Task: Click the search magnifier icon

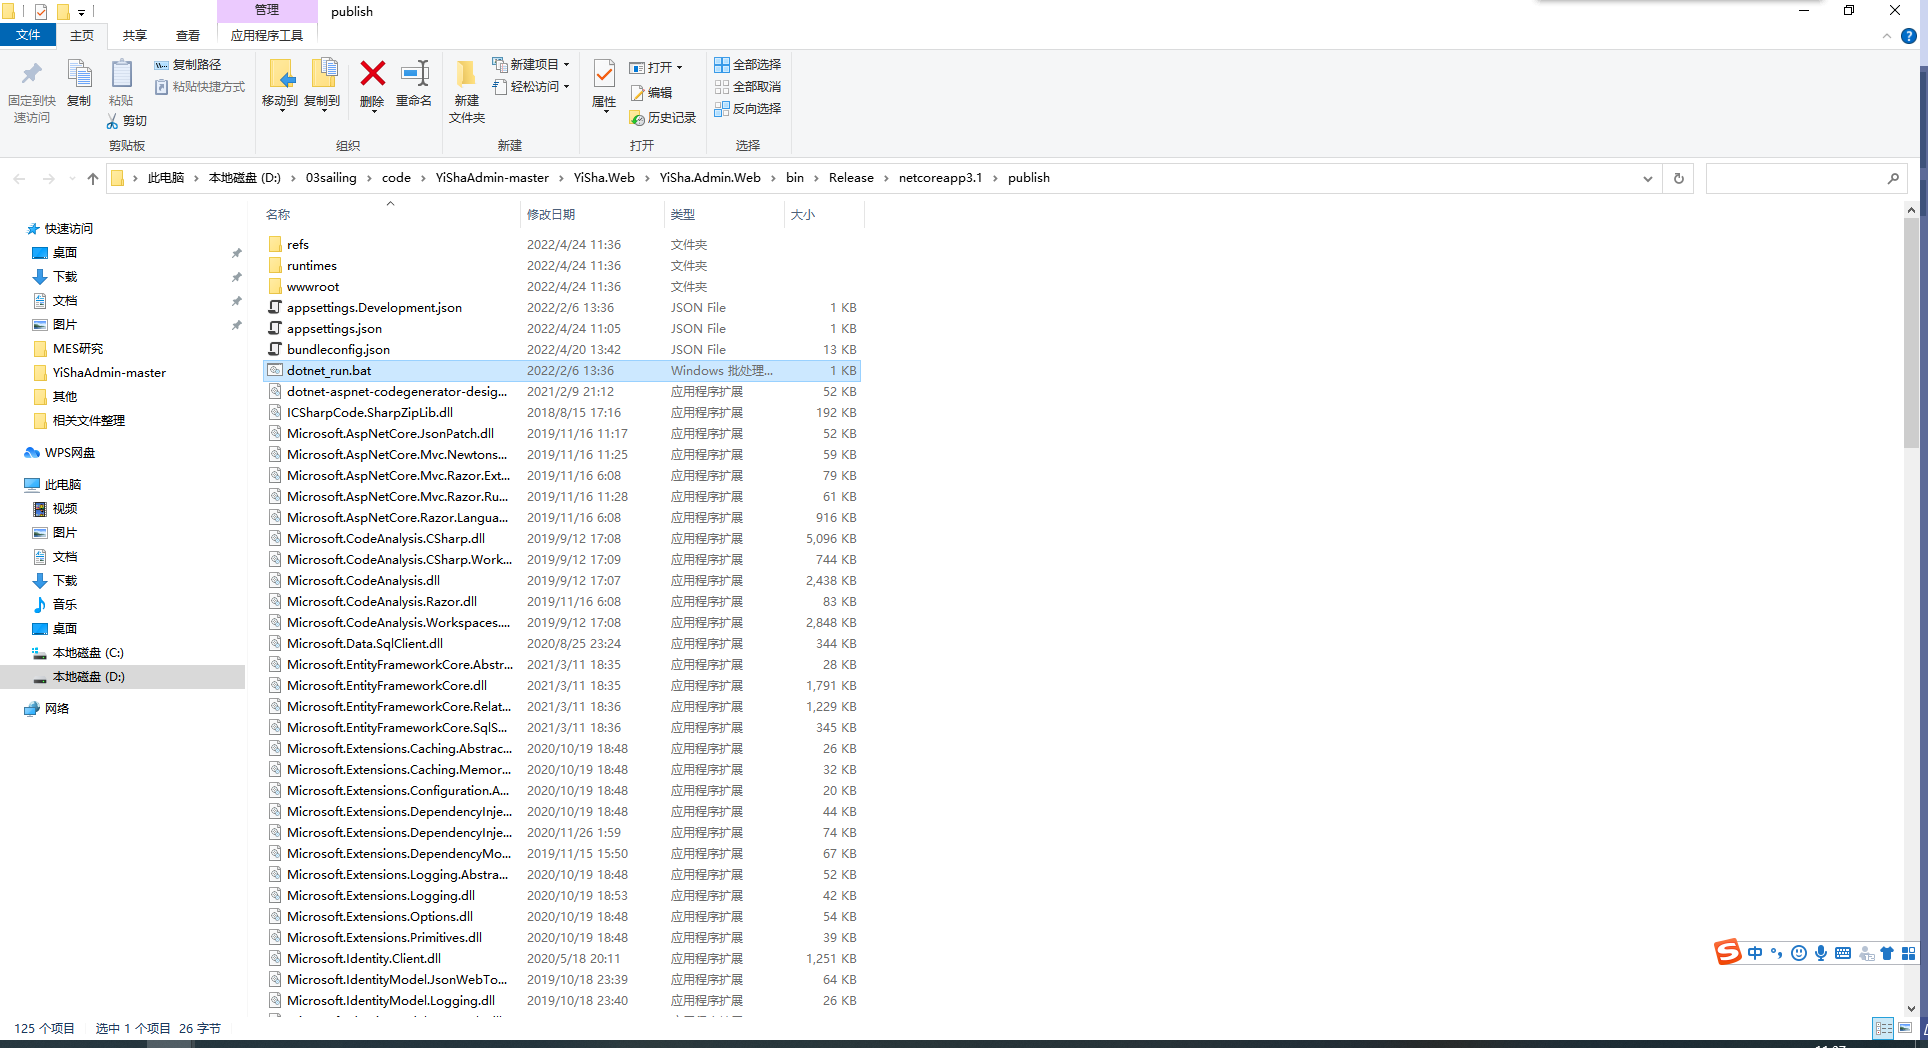Action: click(1893, 179)
